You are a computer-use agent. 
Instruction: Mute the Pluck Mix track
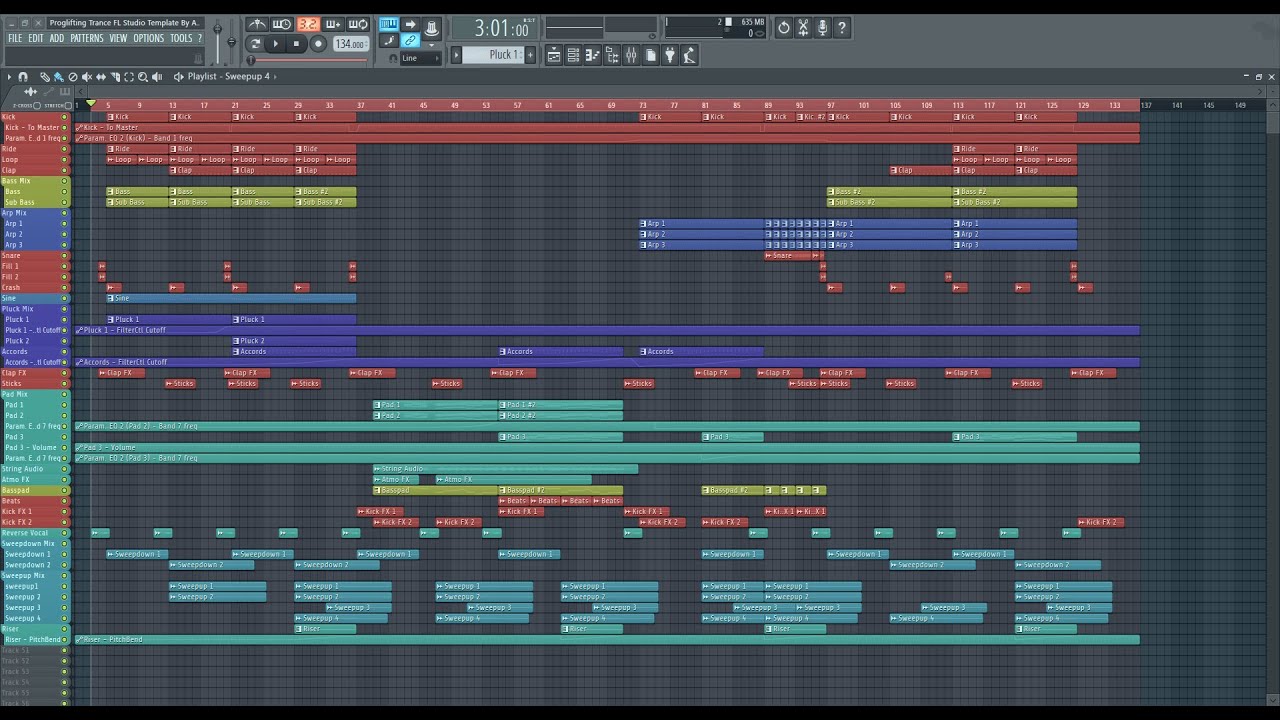65,309
